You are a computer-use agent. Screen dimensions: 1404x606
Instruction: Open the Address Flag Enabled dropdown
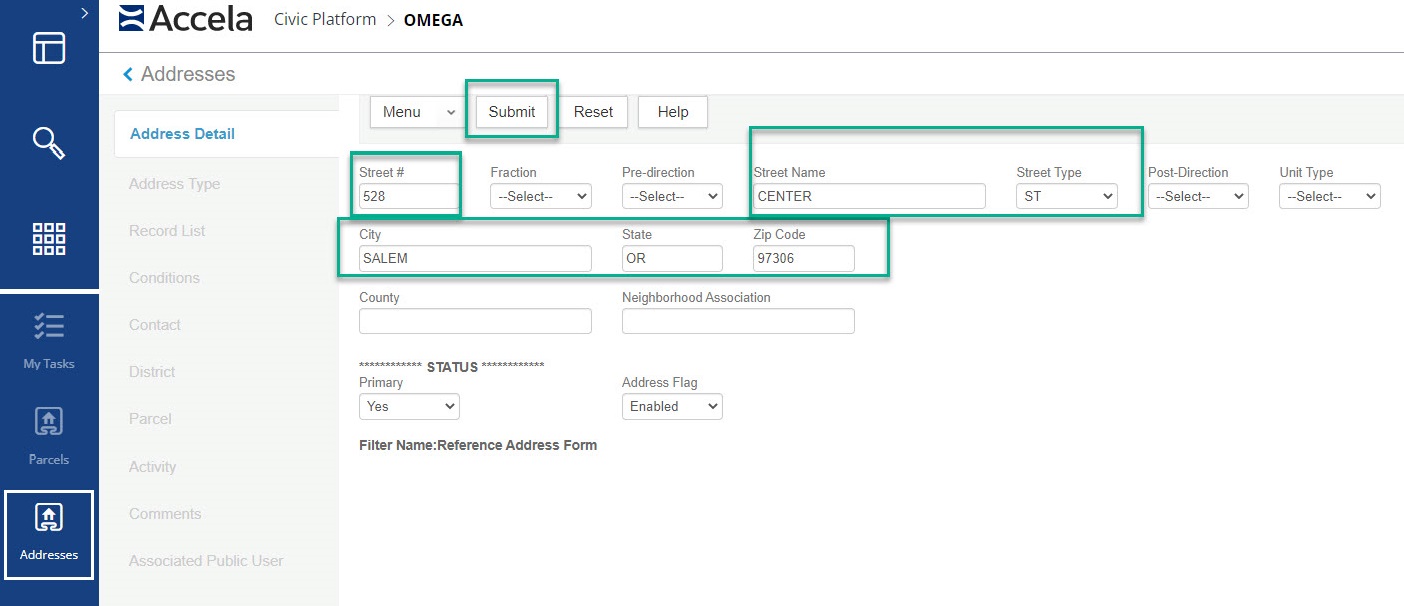coord(671,407)
